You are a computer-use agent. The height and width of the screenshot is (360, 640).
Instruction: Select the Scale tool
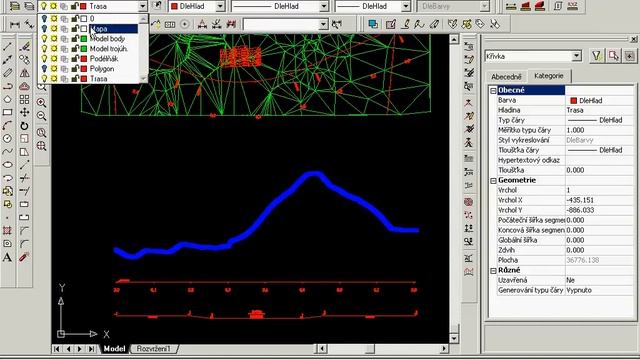[24, 139]
